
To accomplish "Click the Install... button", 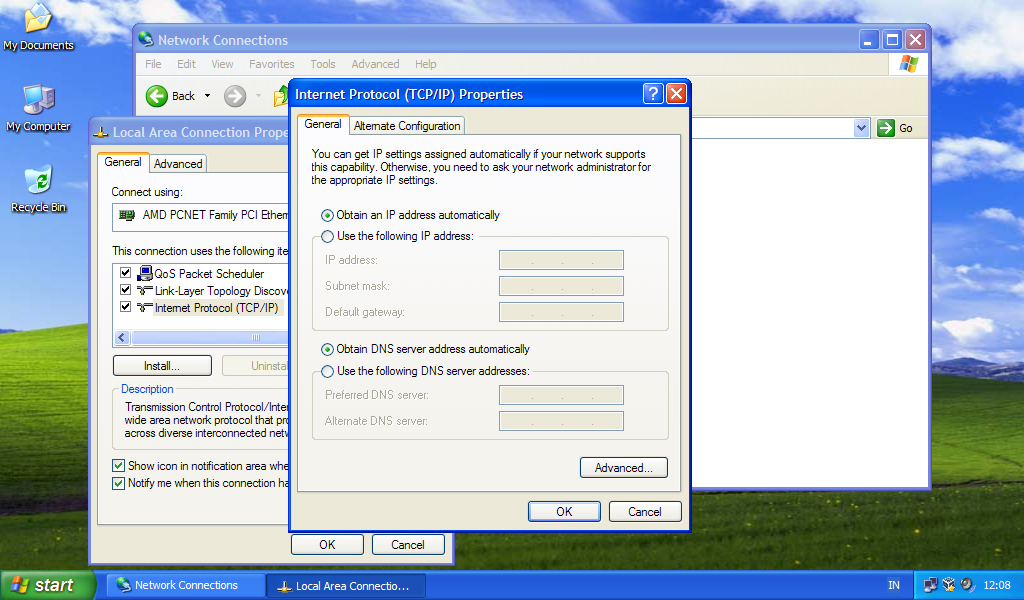I will click(x=162, y=366).
